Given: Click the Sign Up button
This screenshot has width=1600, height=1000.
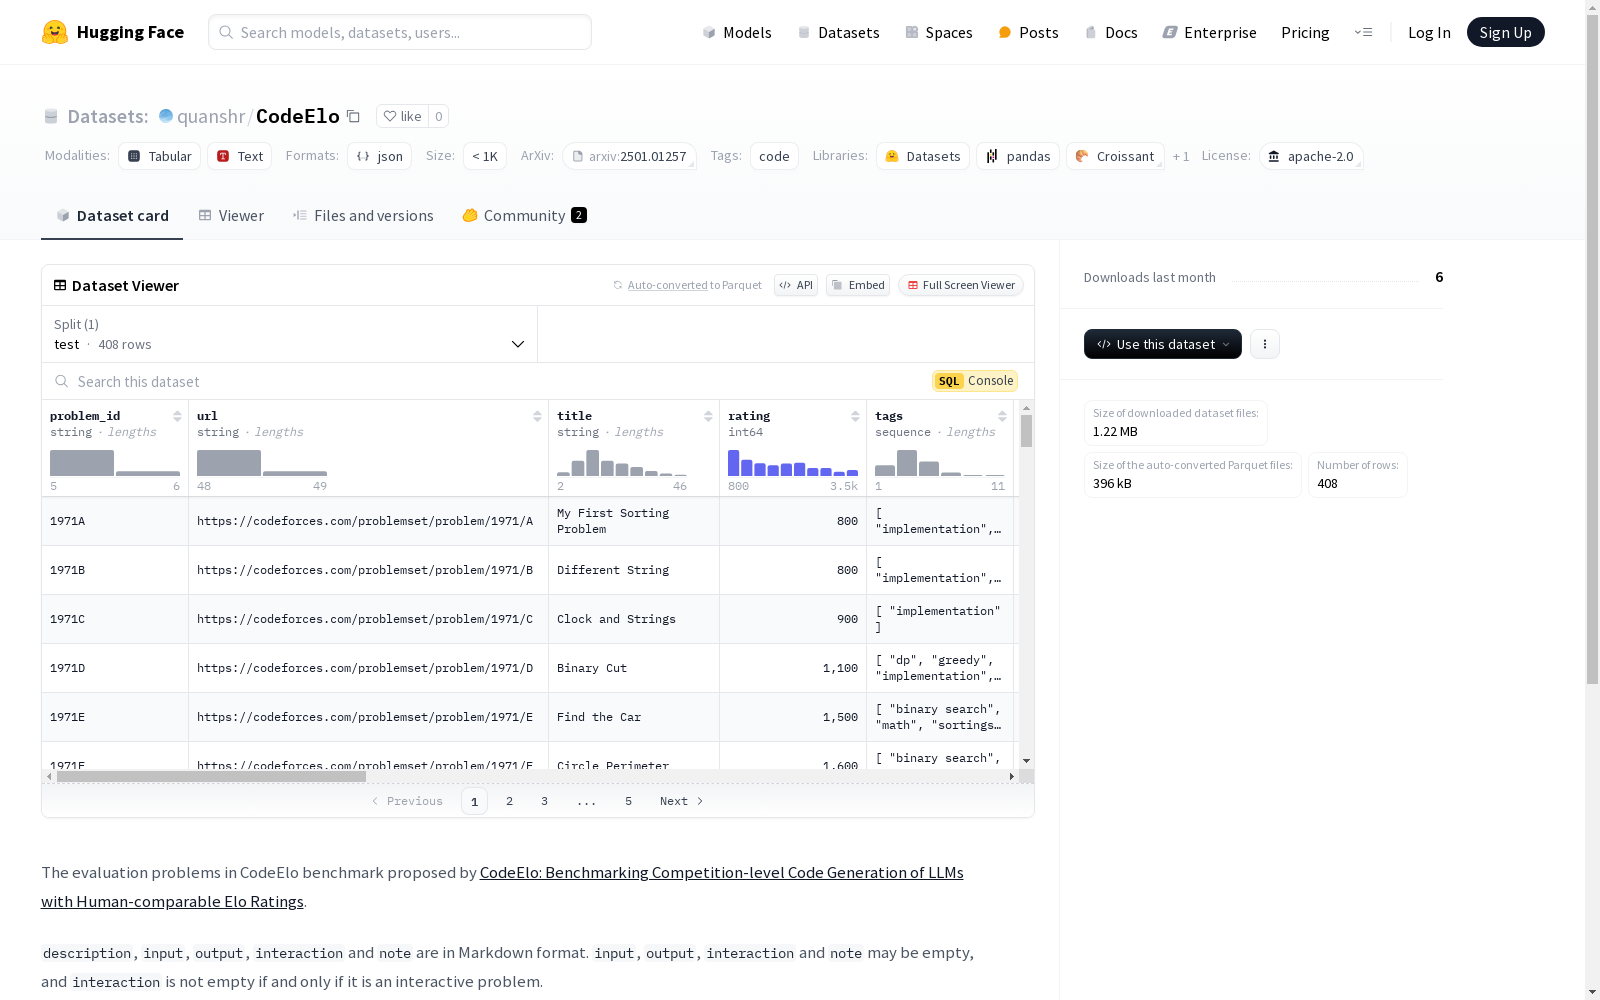Looking at the screenshot, I should click(1505, 32).
